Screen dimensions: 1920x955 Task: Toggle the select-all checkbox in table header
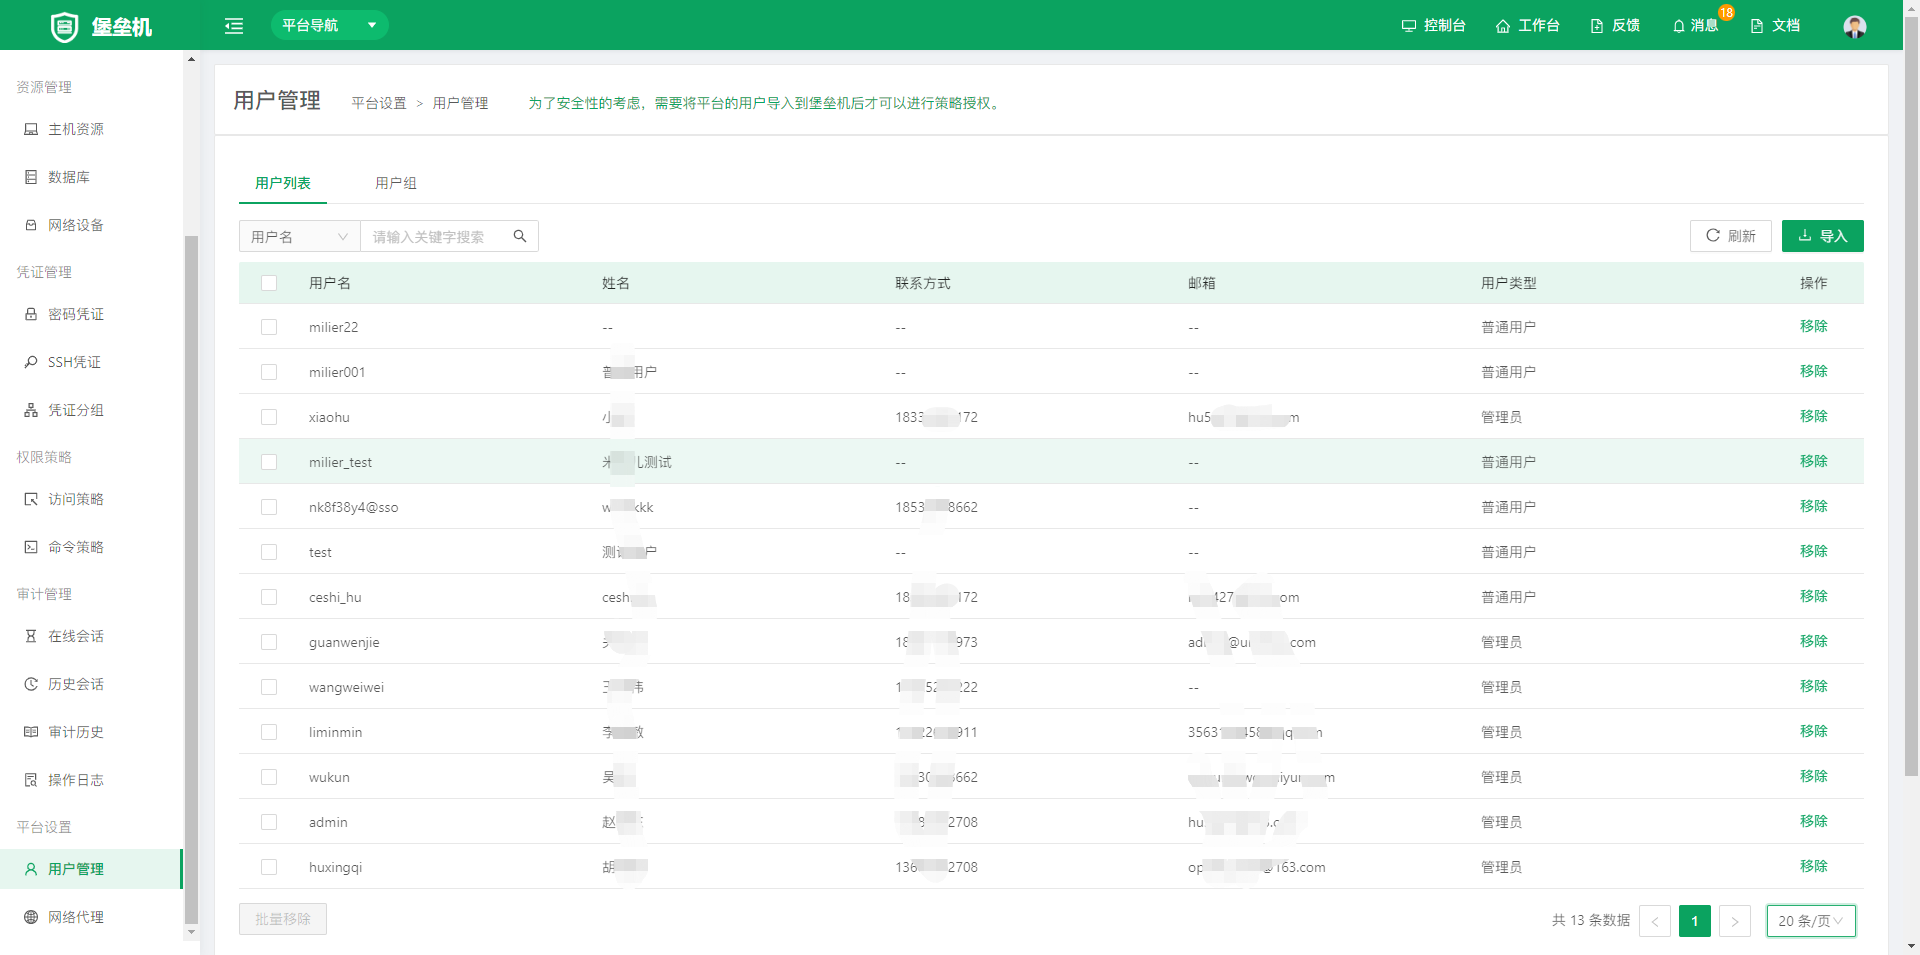pos(269,283)
